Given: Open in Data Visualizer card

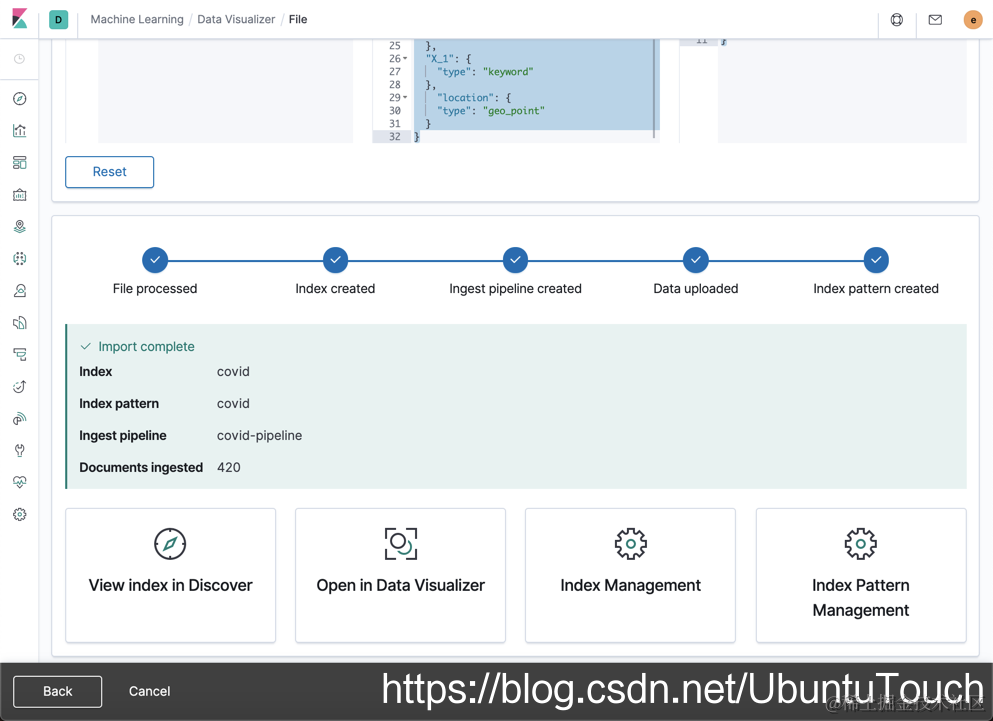Looking at the screenshot, I should [x=401, y=575].
